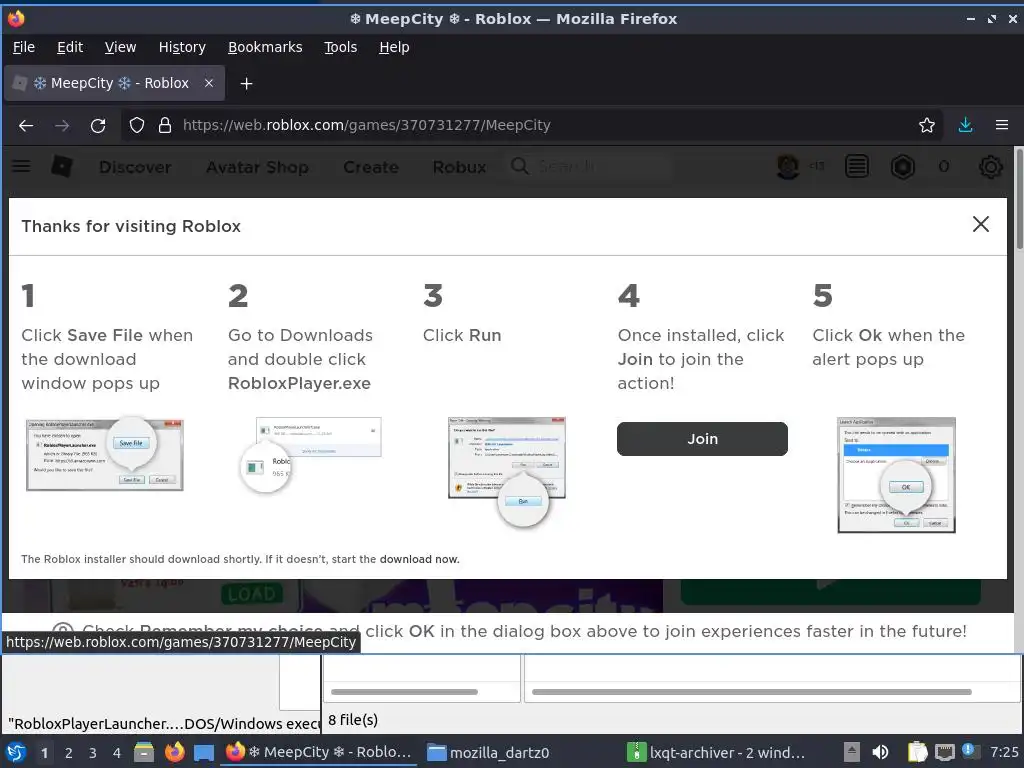
Task: Open the LXQt start menu icon
Action: click(x=16, y=752)
